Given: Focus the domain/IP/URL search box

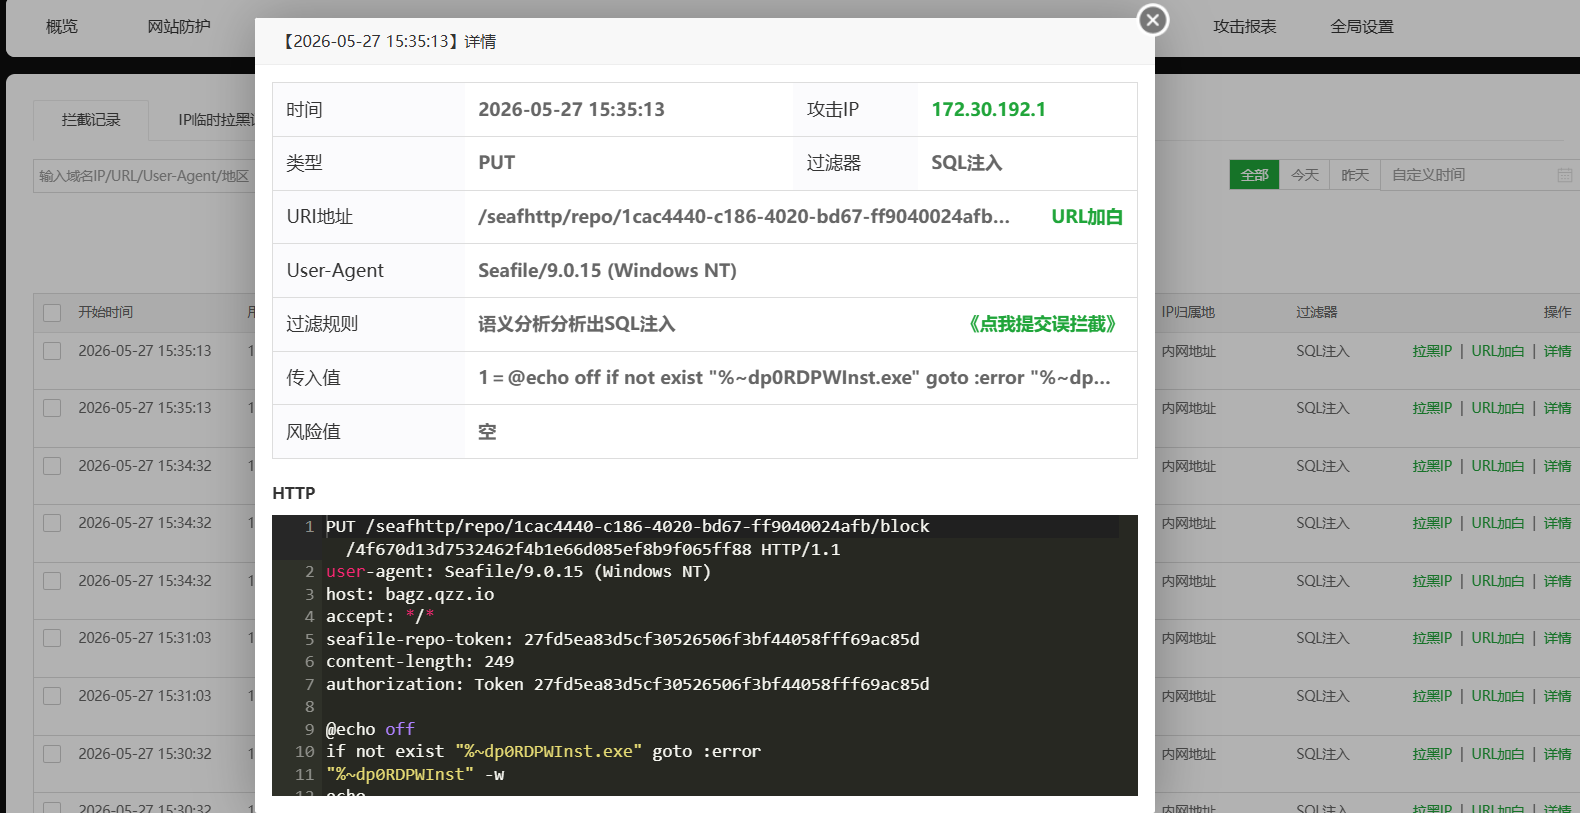Looking at the screenshot, I should [144, 176].
